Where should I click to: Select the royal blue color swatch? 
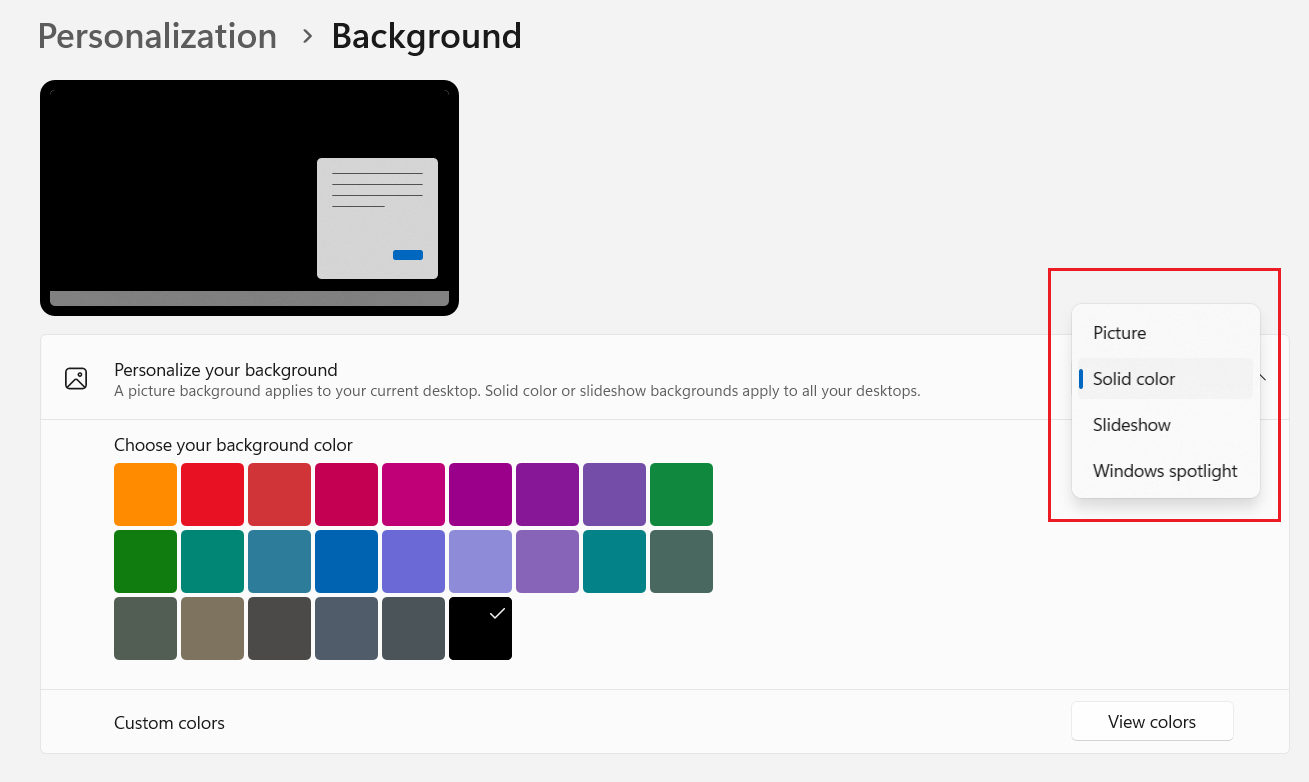pos(346,561)
